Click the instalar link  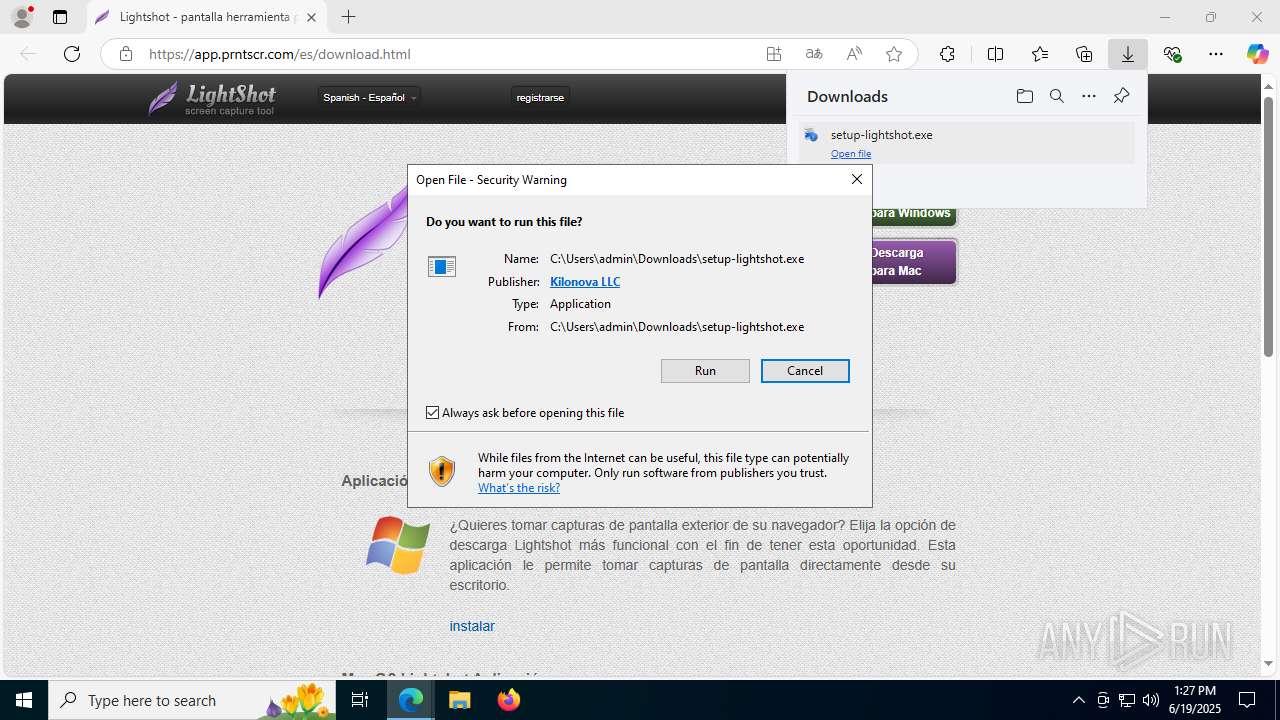(x=472, y=626)
